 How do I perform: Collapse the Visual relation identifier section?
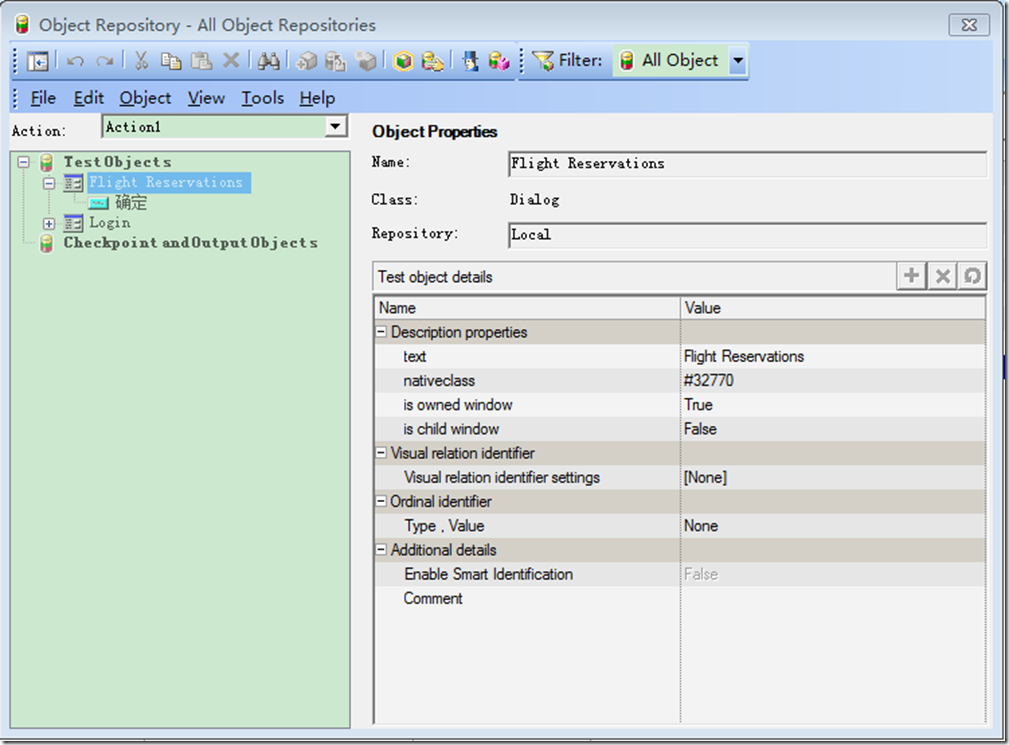pyautogui.click(x=382, y=453)
